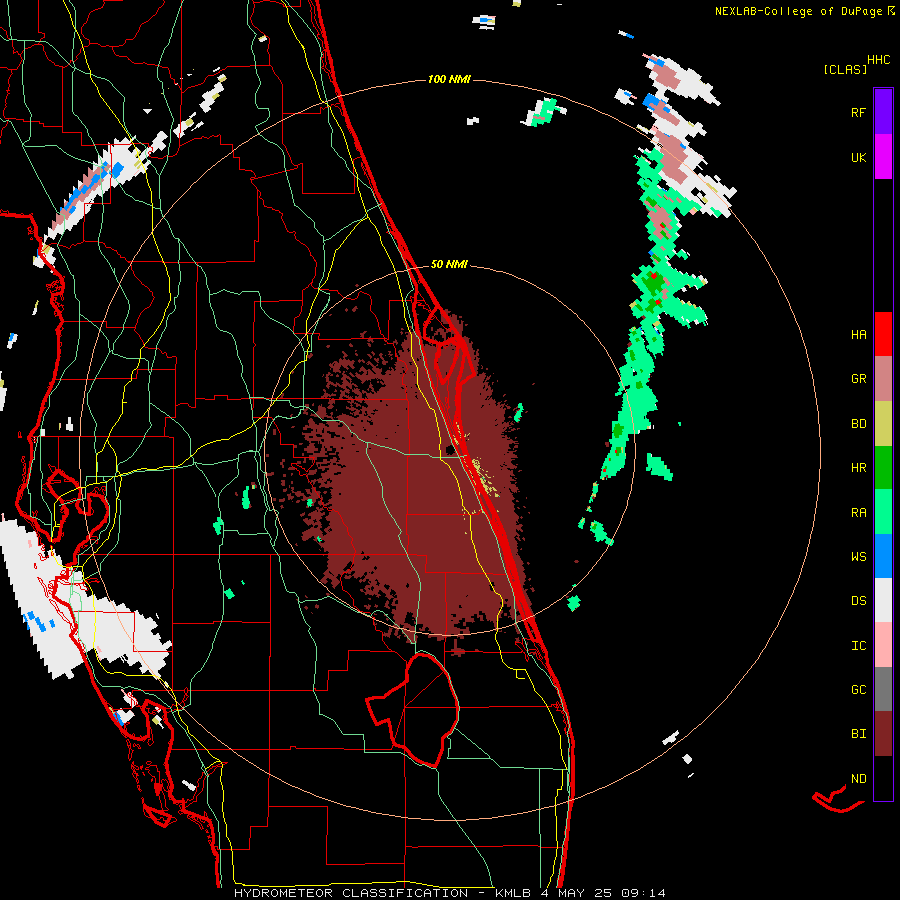
Task: Click the 100 NMI range ring label
Action: coord(449,79)
